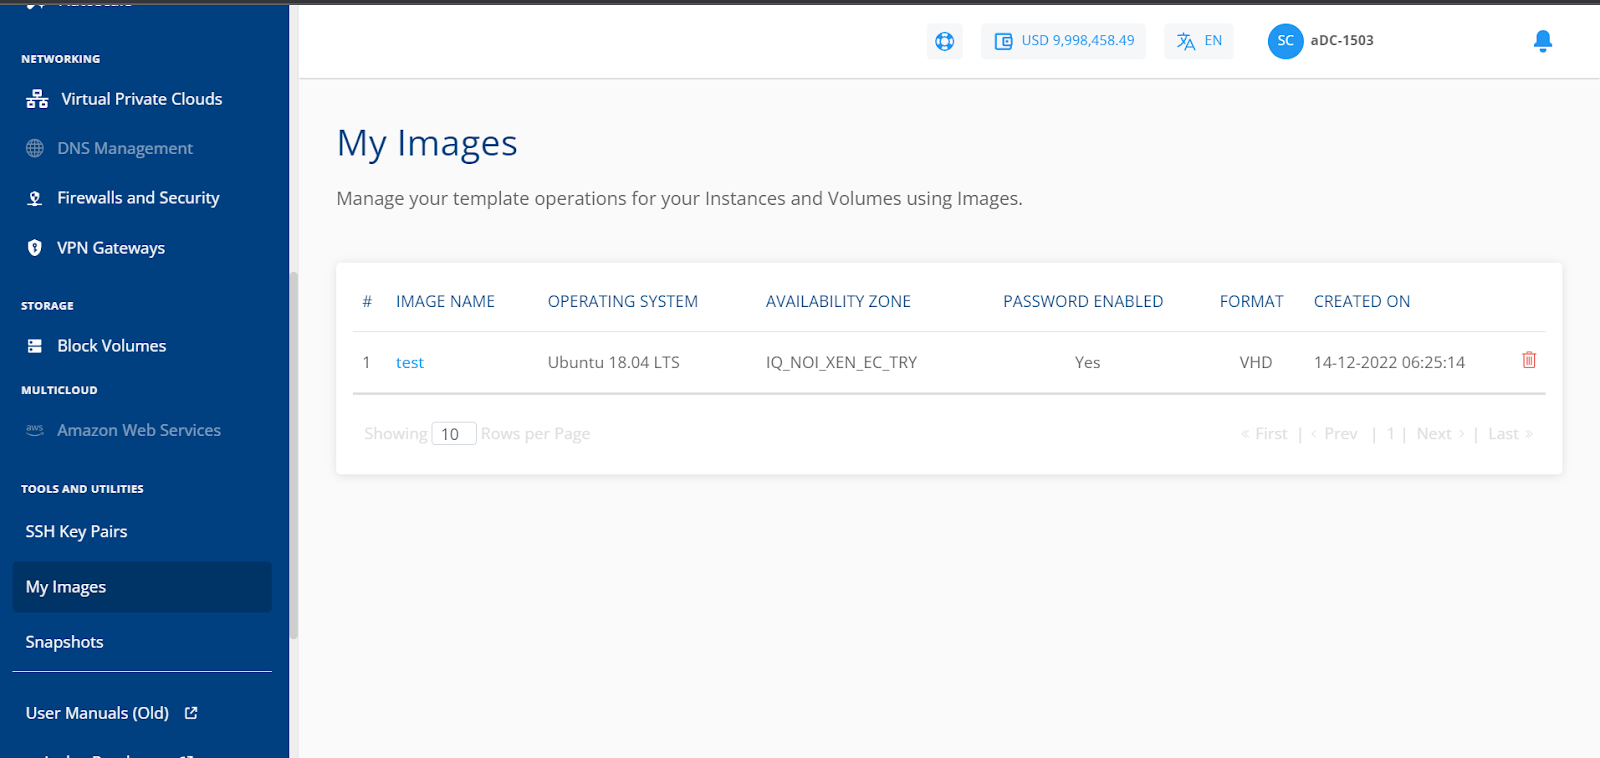The image size is (1600, 758).
Task: Open VPN Gateways
Action: (x=111, y=248)
